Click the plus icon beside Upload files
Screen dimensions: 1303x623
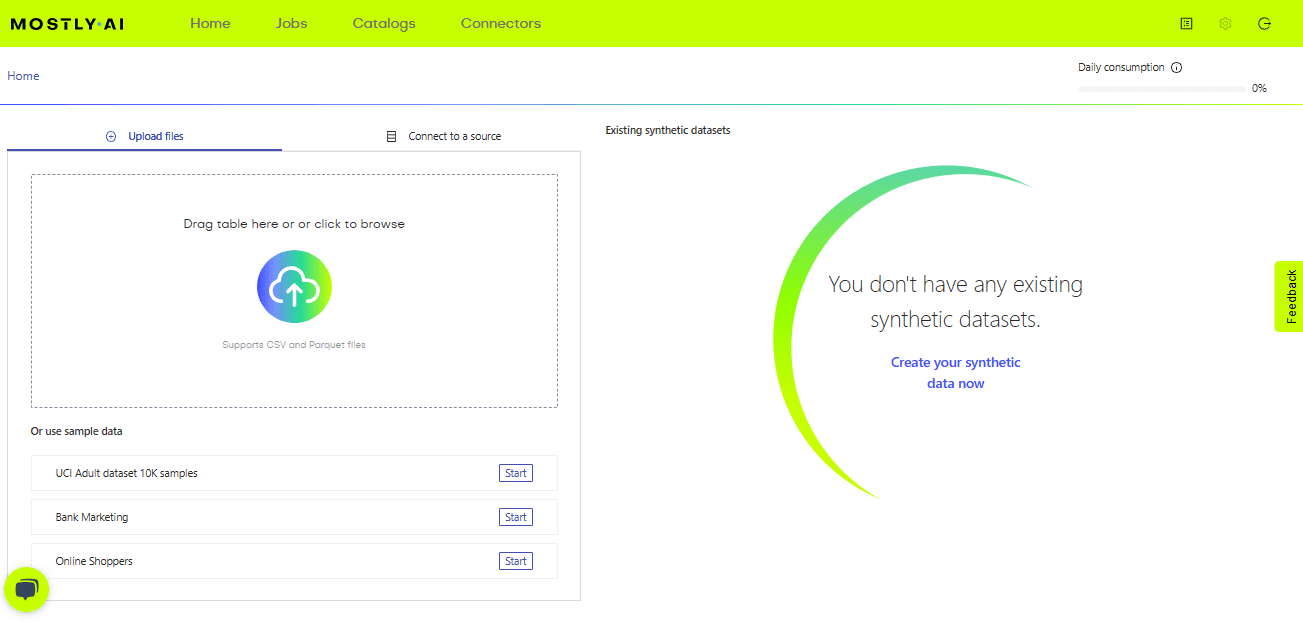111,136
